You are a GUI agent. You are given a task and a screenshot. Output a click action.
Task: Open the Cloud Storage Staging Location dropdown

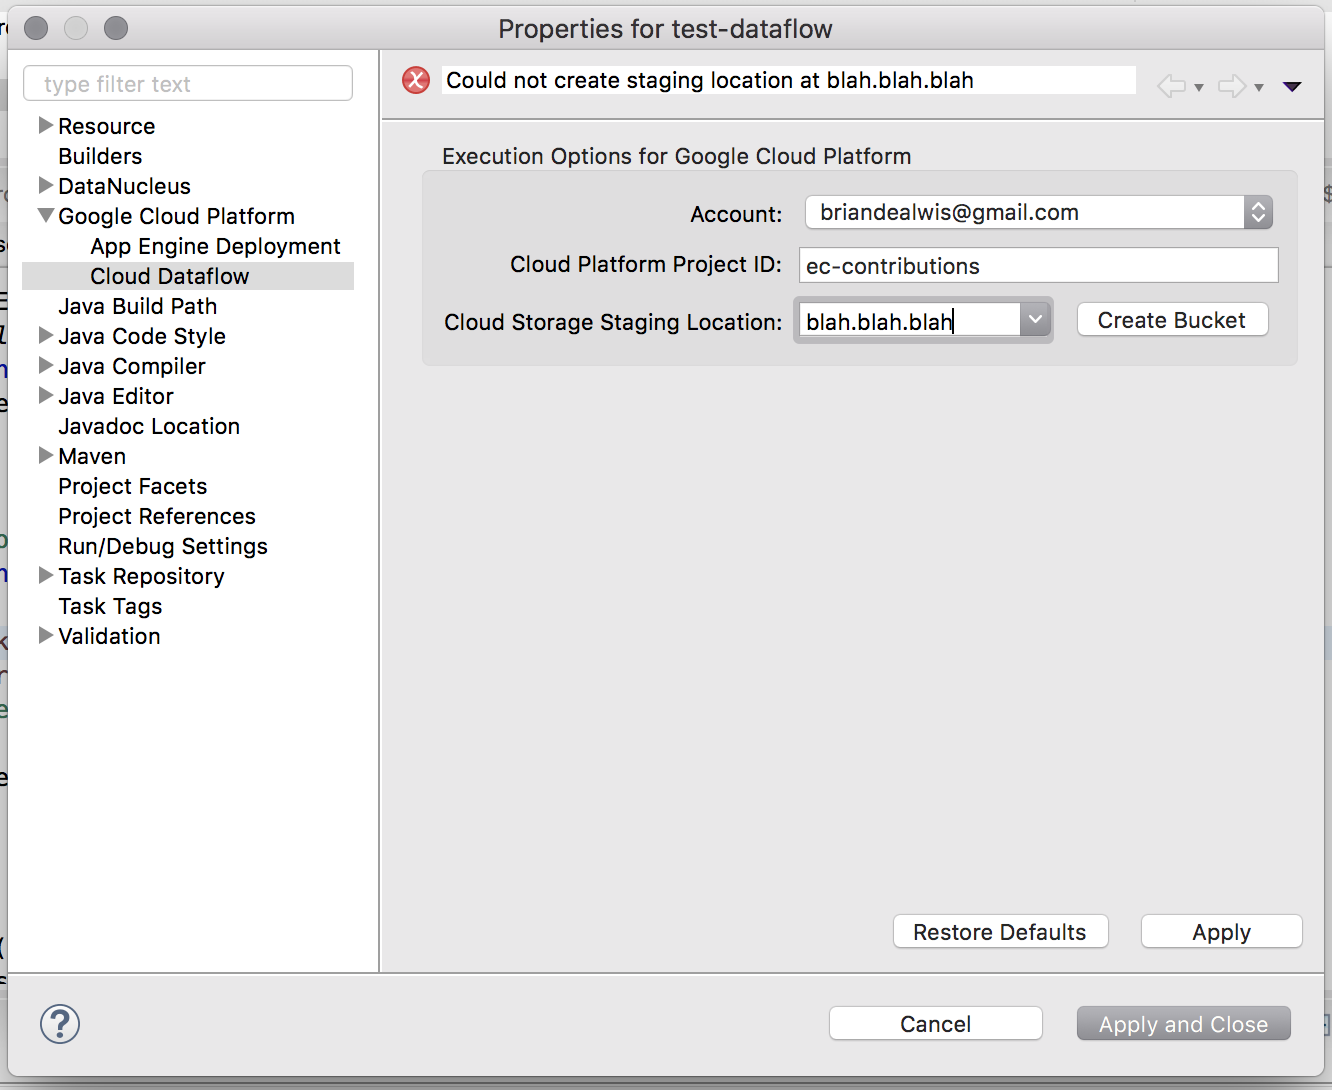pos(1036,319)
